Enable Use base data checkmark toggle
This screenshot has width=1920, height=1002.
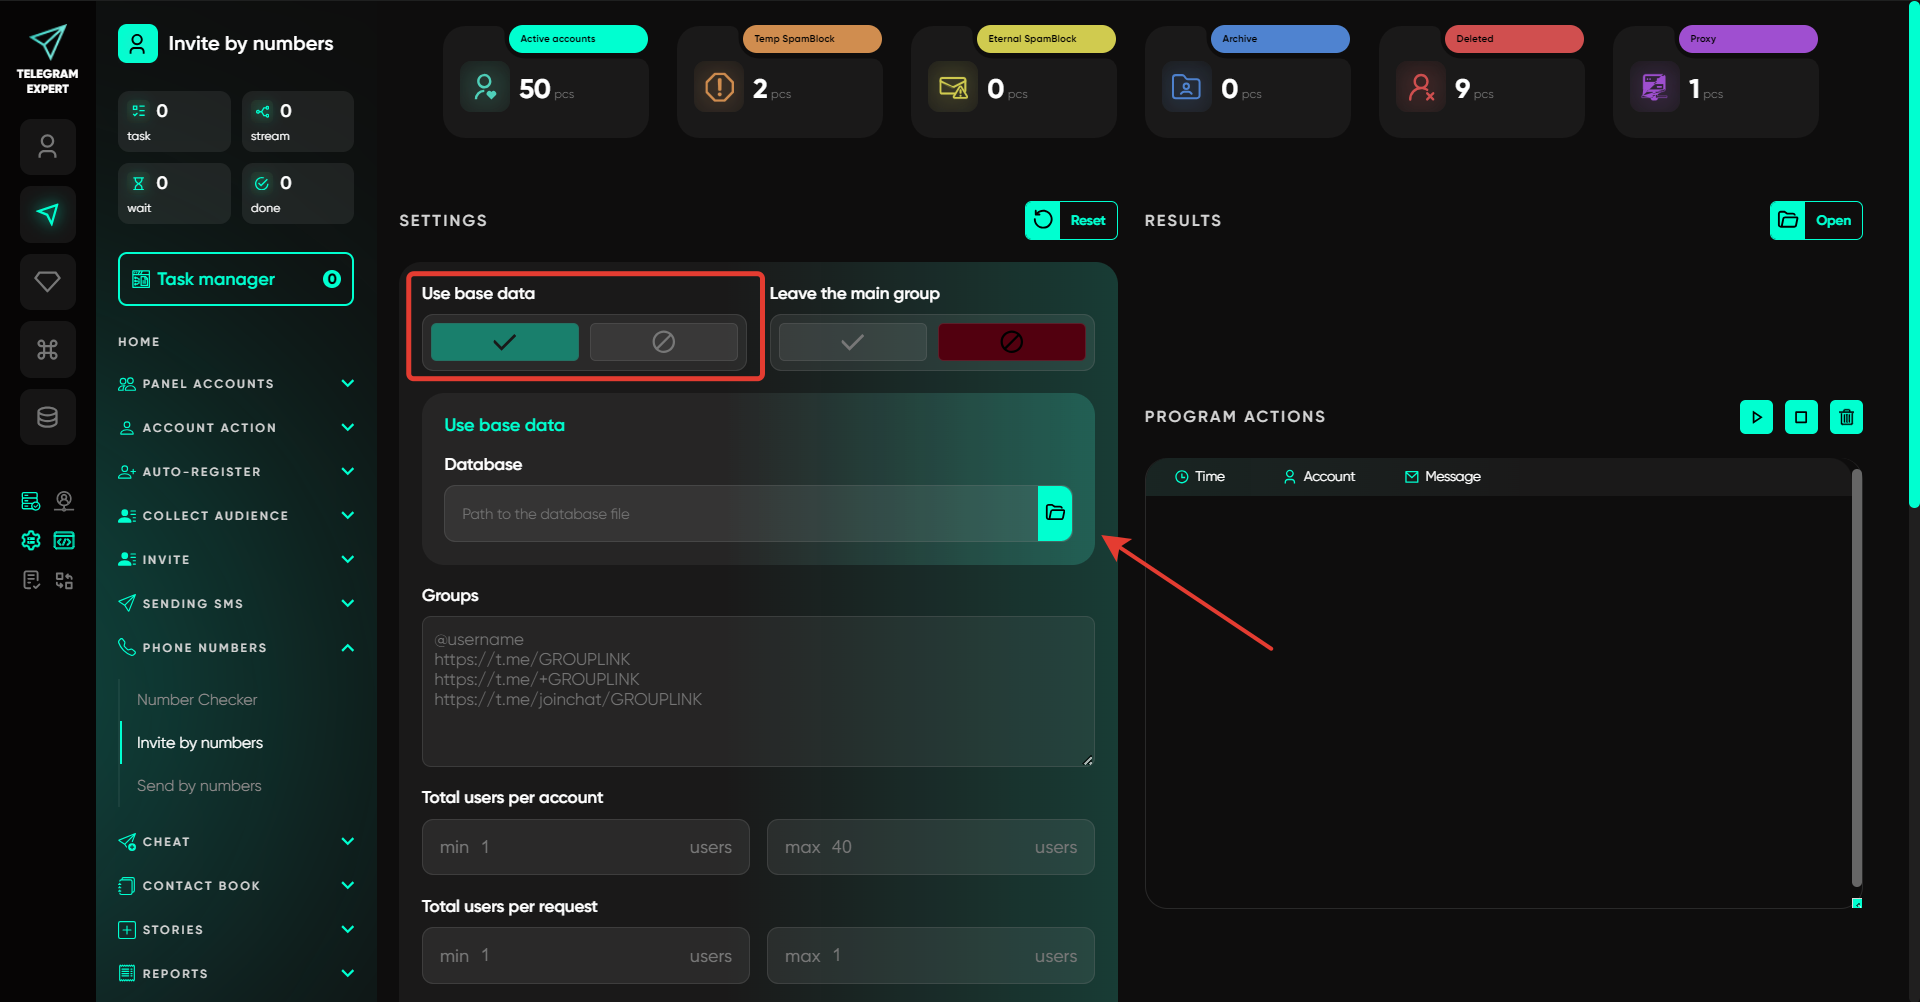(504, 342)
